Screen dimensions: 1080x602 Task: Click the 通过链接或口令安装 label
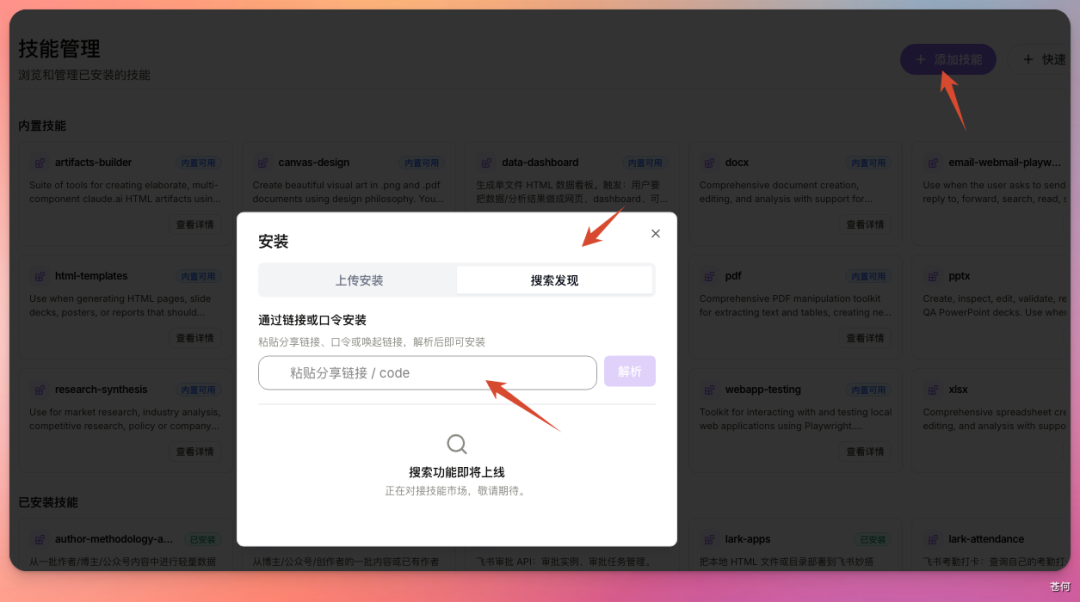(312, 320)
